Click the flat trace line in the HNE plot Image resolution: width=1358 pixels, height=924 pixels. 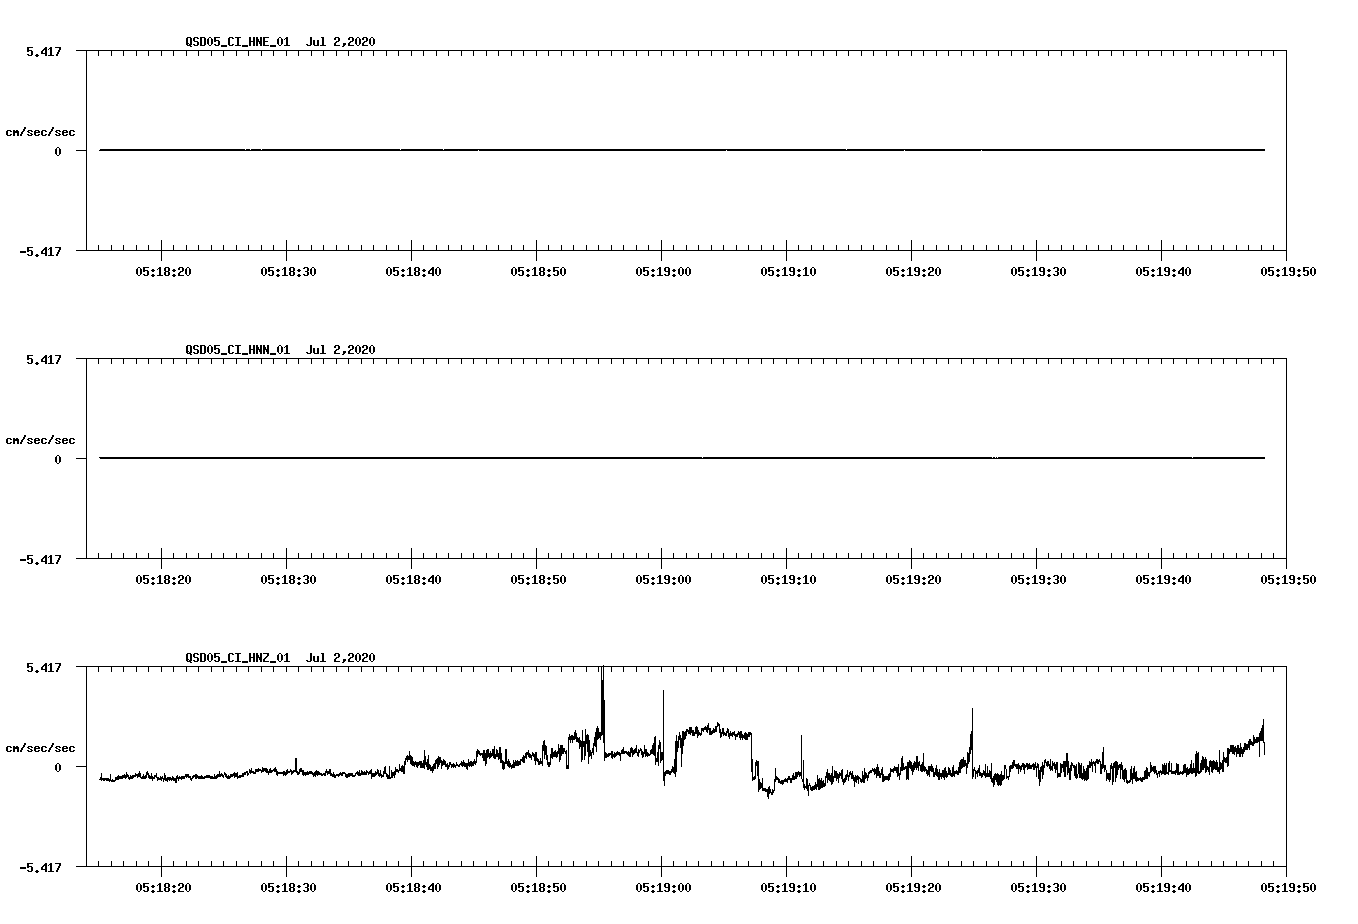tap(682, 150)
